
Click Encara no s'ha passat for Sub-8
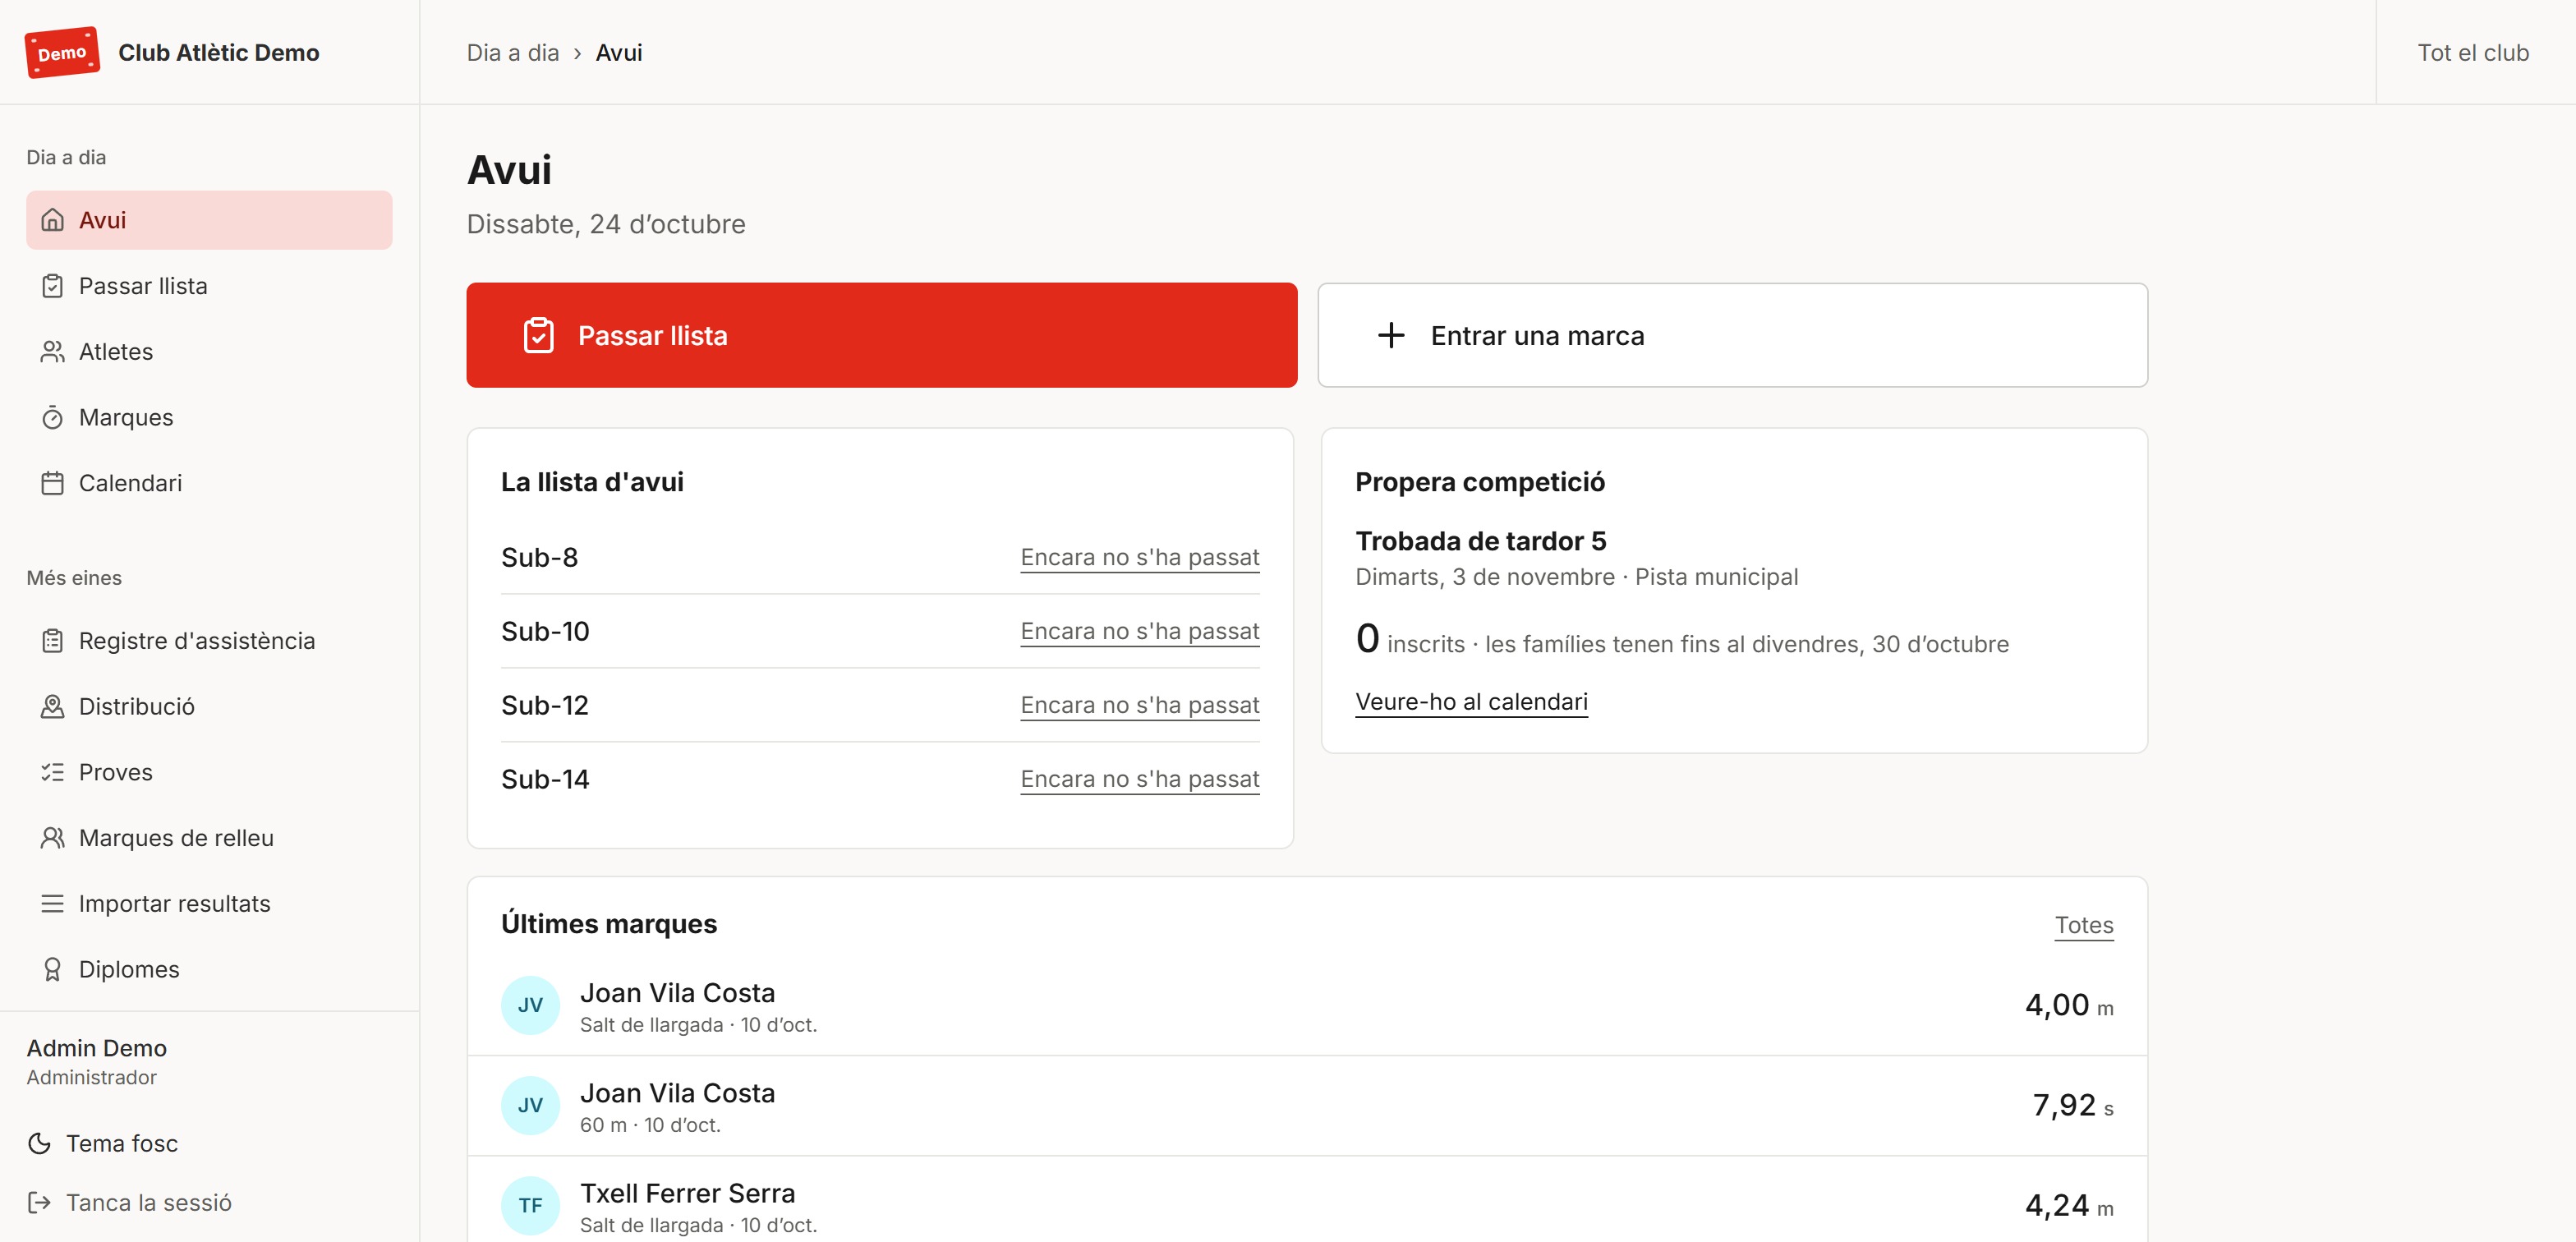1140,557
